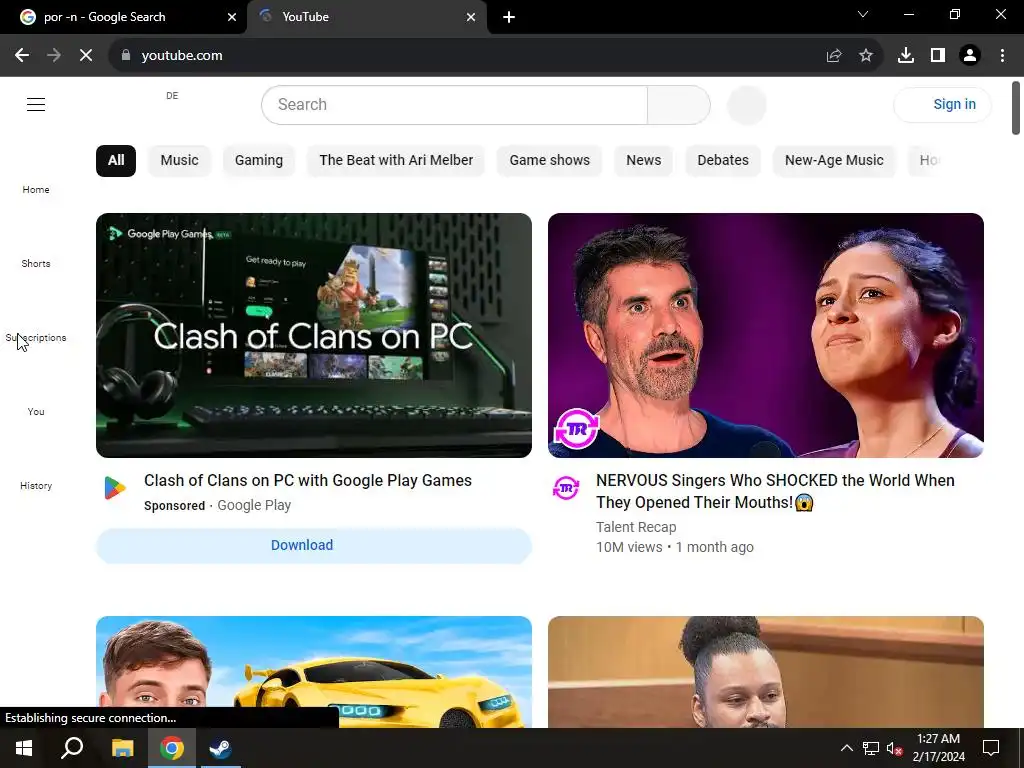Click the page vertical scrollbar
The image size is (1024, 768).
coord(1016,108)
